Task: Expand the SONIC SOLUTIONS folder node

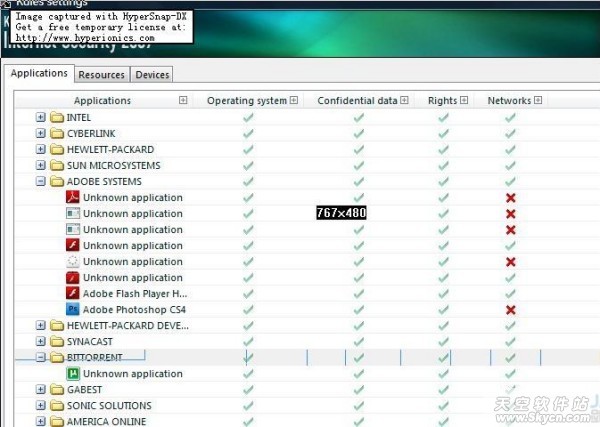Action: pyautogui.click(x=41, y=406)
